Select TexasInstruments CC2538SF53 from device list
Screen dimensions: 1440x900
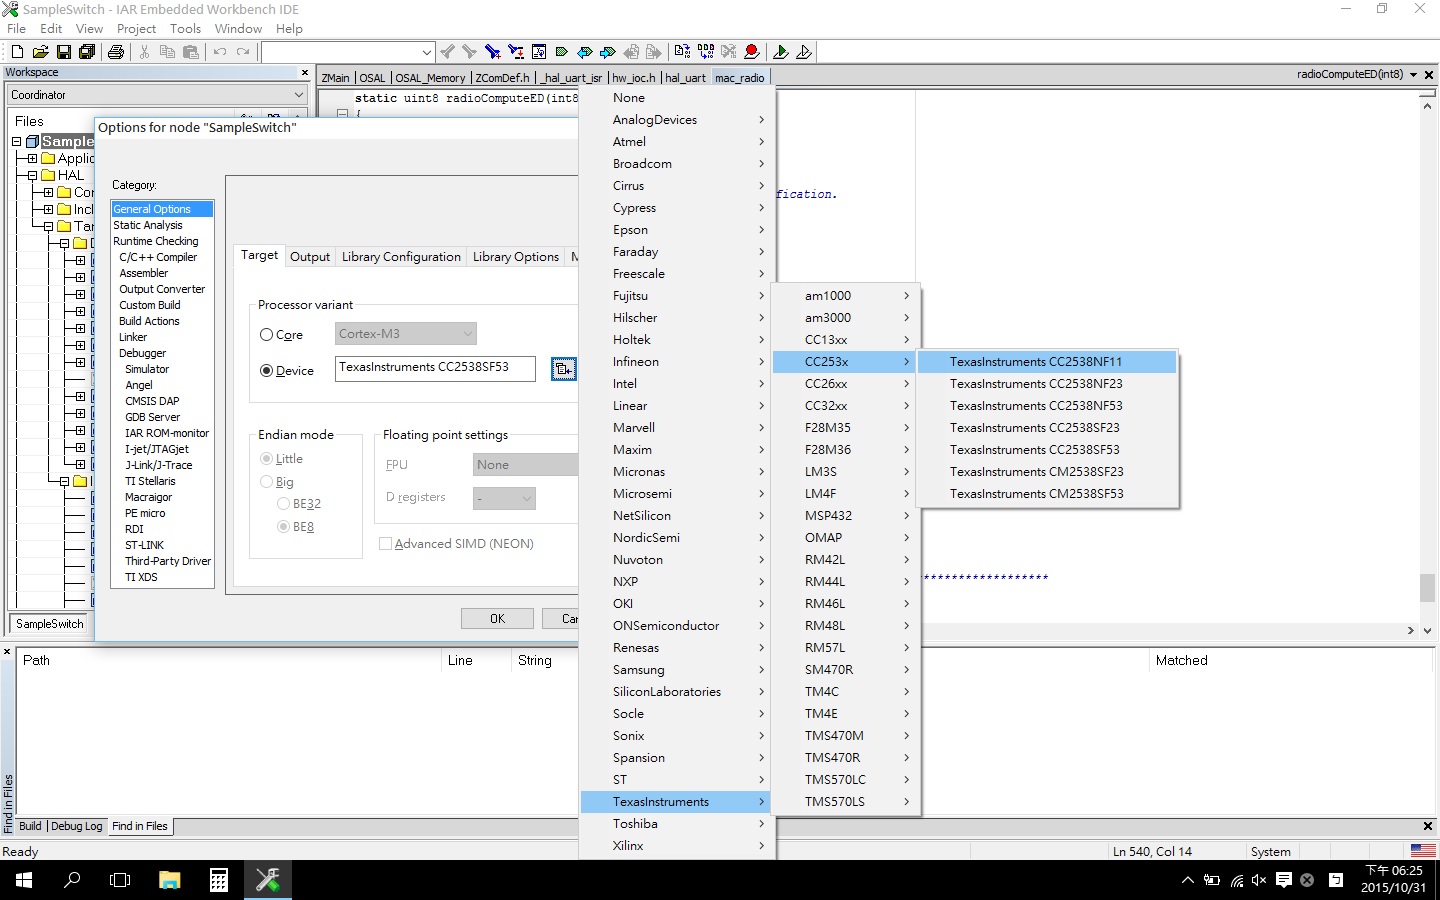[1047, 450]
